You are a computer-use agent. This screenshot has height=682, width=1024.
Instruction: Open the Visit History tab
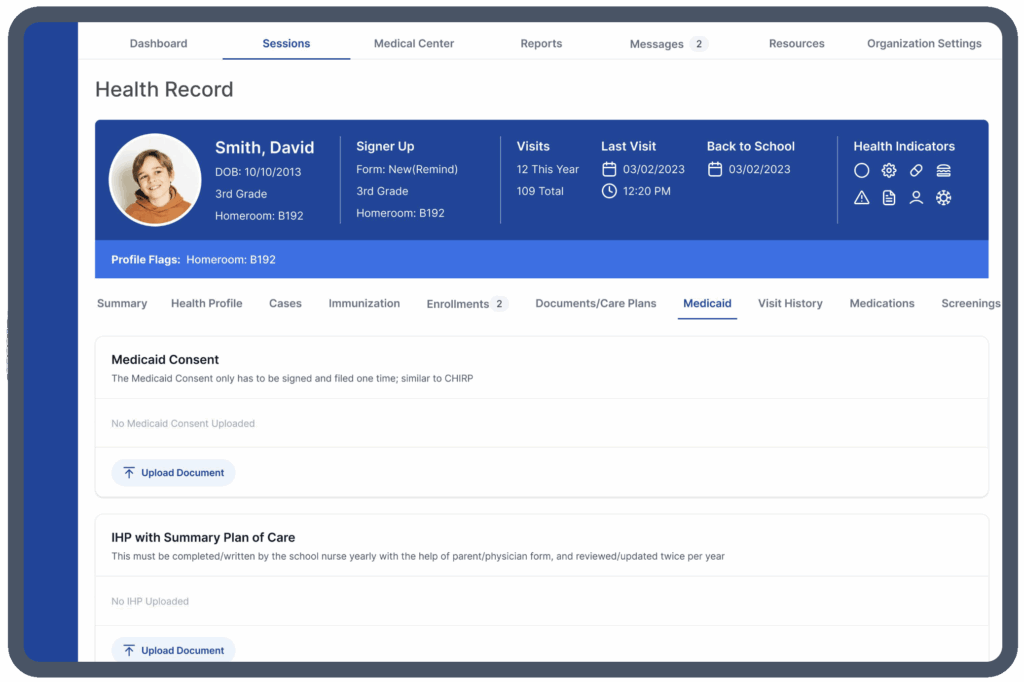(790, 303)
